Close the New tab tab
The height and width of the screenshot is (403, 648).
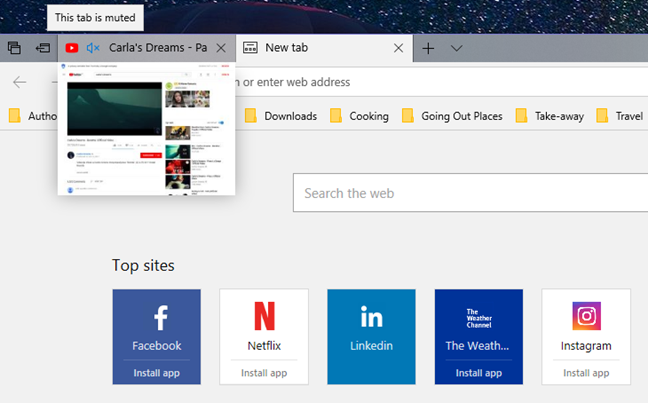point(398,48)
